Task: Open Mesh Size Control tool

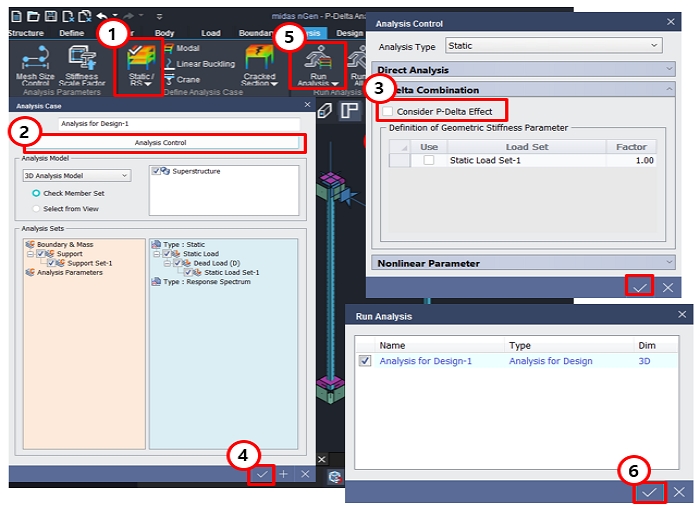Action: pos(36,66)
